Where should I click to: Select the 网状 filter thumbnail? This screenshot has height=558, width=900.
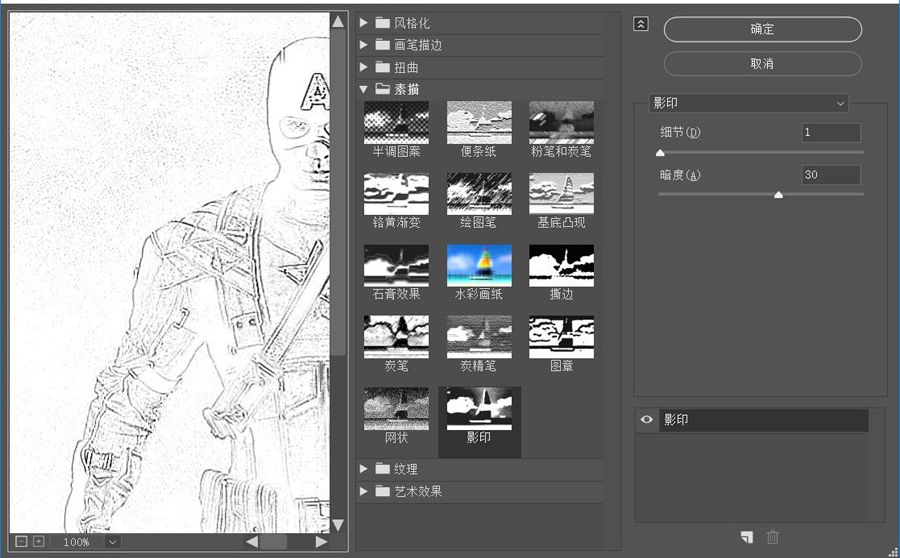pos(396,409)
